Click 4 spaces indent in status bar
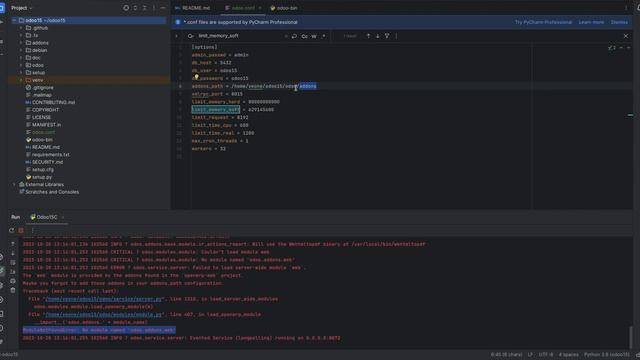The width and height of the screenshot is (640, 360). pyautogui.click(x=568, y=355)
